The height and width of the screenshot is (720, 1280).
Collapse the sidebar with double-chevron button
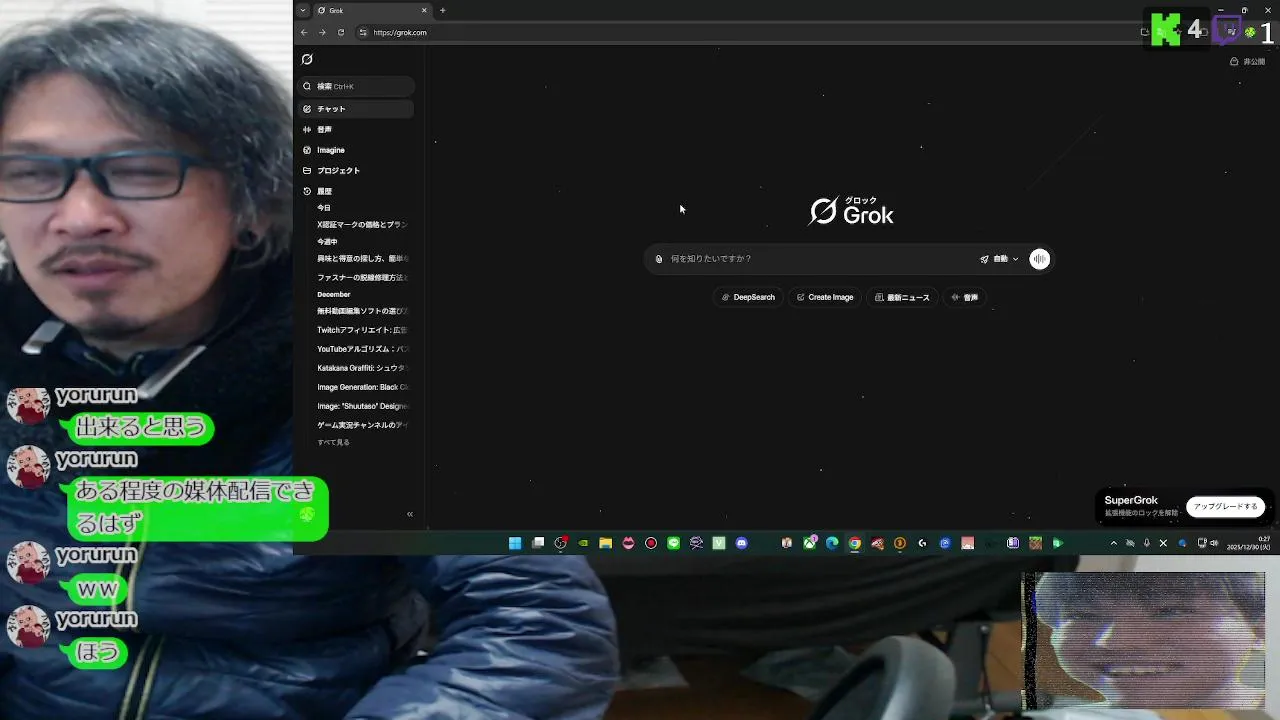click(x=409, y=514)
